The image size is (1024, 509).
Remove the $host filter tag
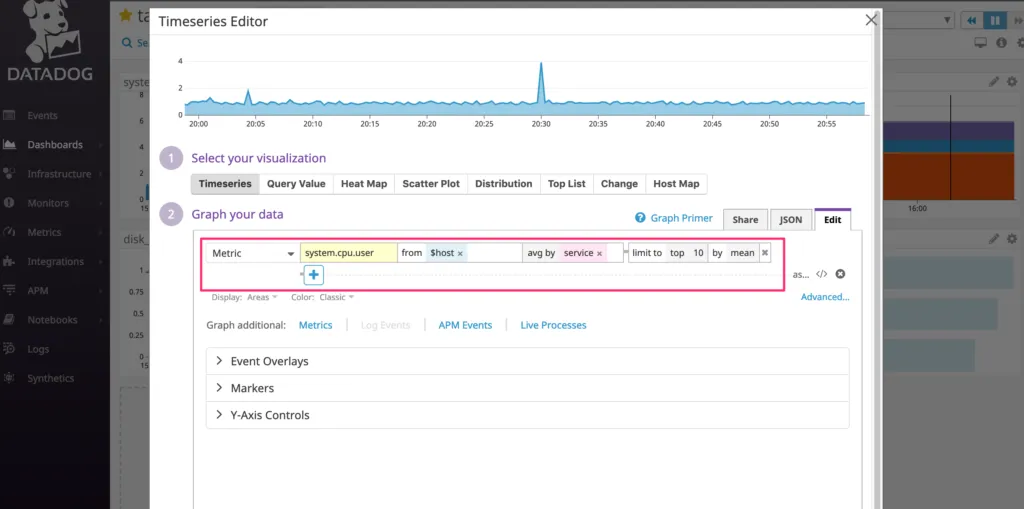coord(460,254)
